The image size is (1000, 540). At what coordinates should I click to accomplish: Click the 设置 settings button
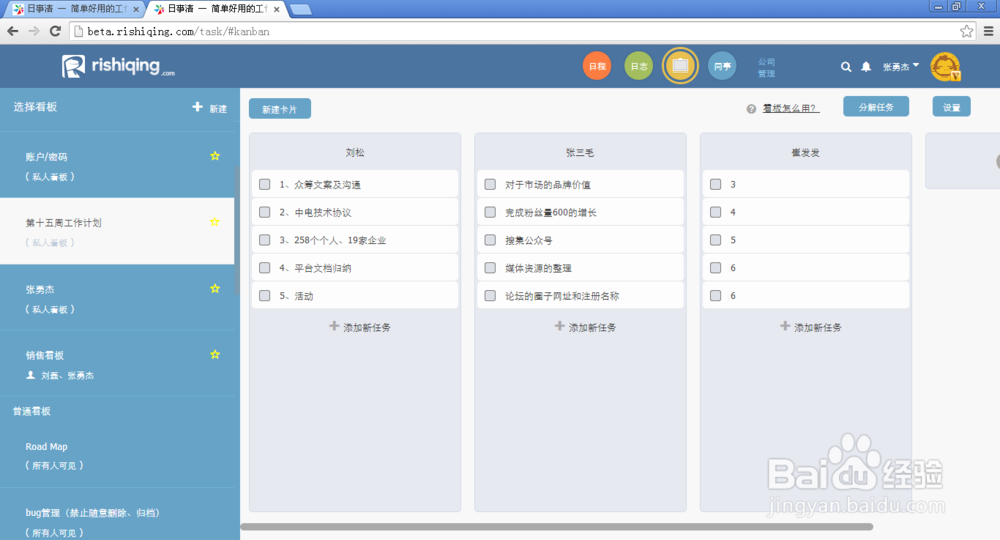(952, 106)
